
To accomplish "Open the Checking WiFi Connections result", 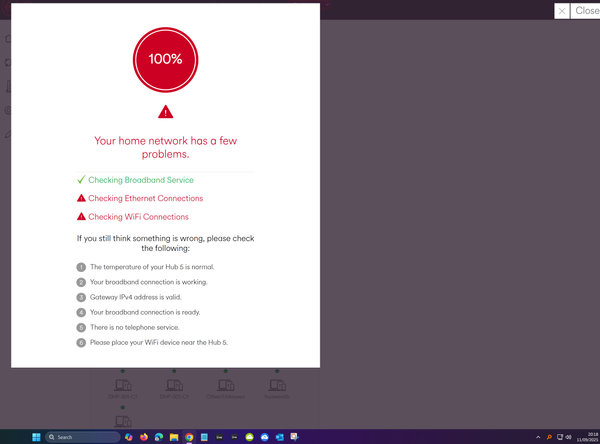I will click(x=138, y=217).
